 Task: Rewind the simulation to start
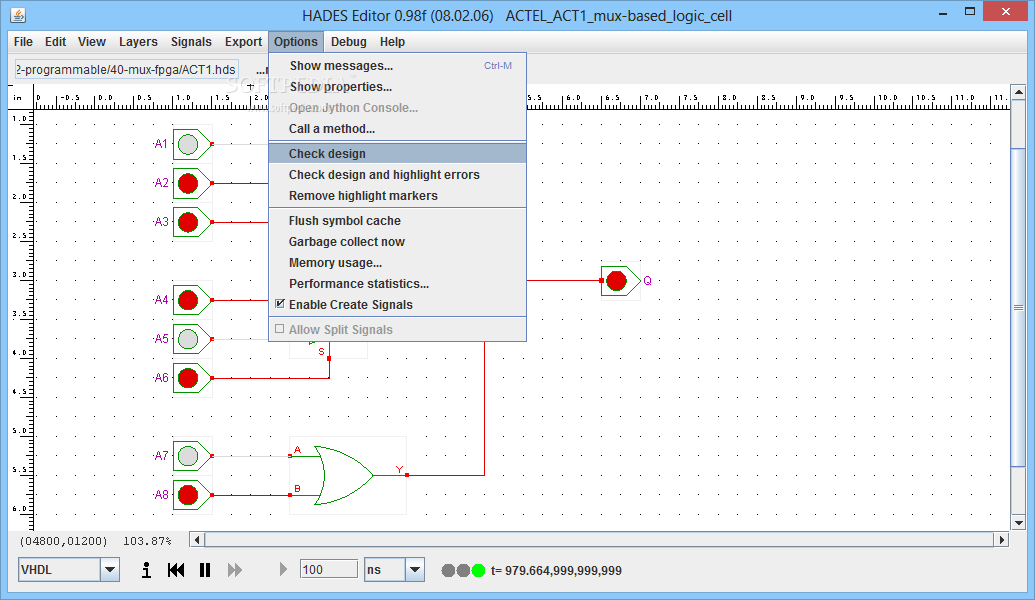click(176, 570)
